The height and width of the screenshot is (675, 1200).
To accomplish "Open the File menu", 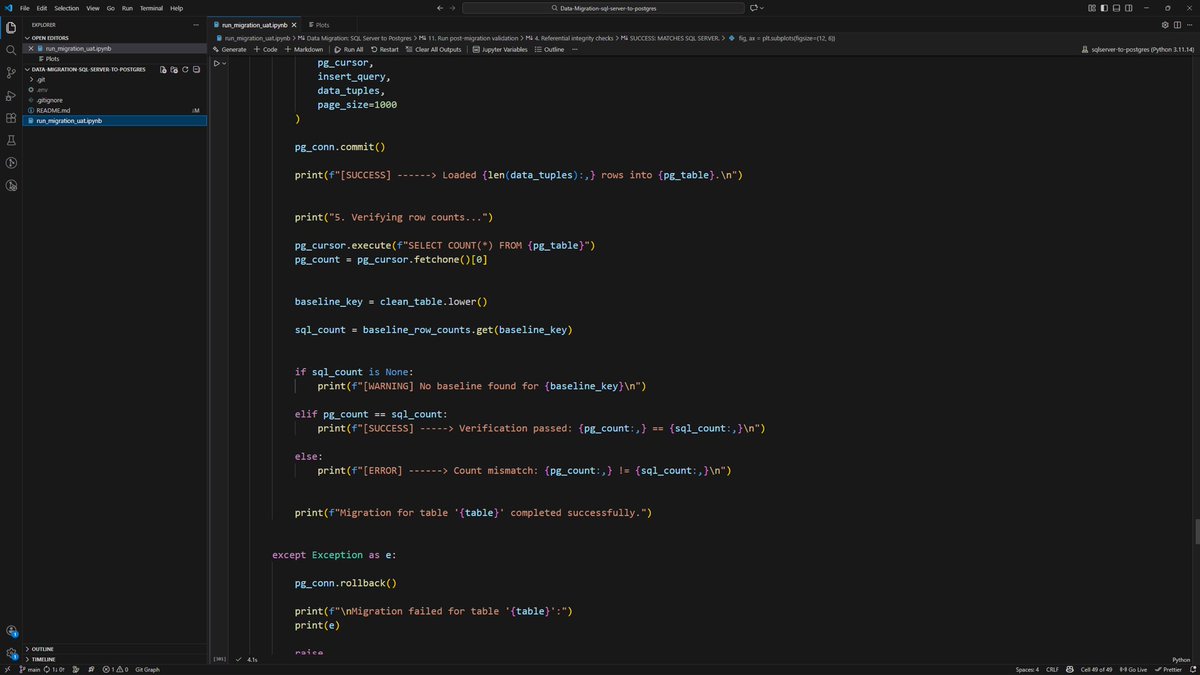I will pos(24,8).
